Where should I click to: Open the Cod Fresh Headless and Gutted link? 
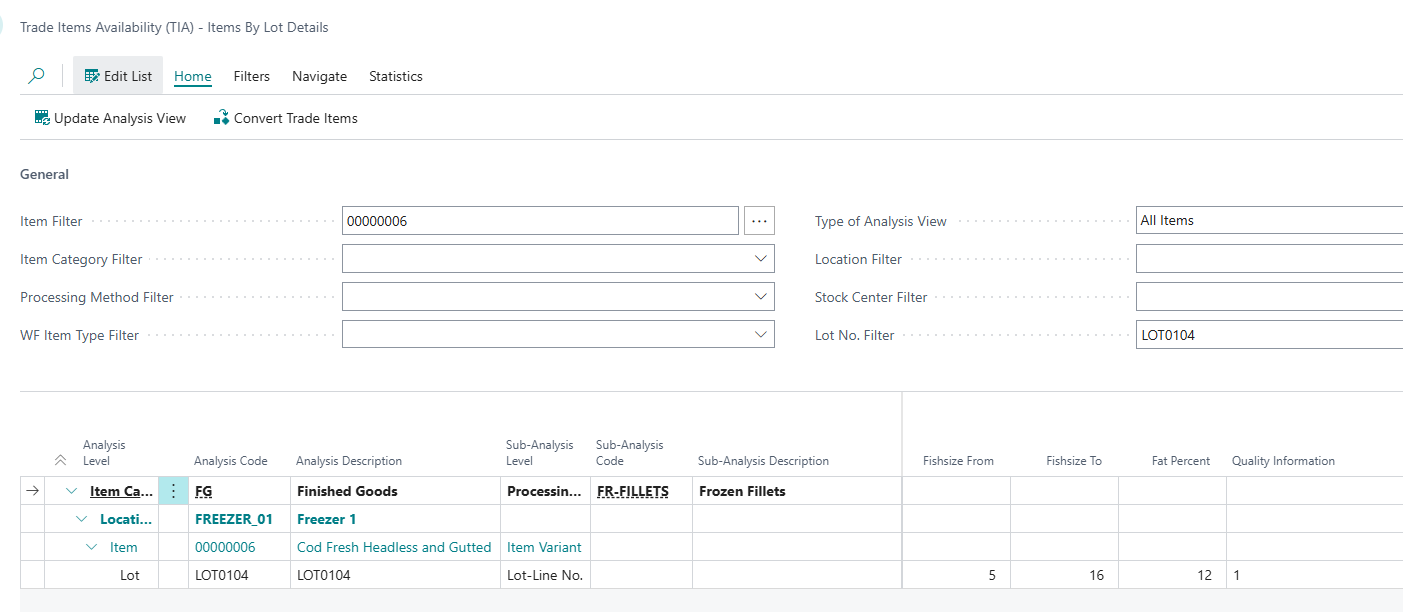click(x=394, y=547)
